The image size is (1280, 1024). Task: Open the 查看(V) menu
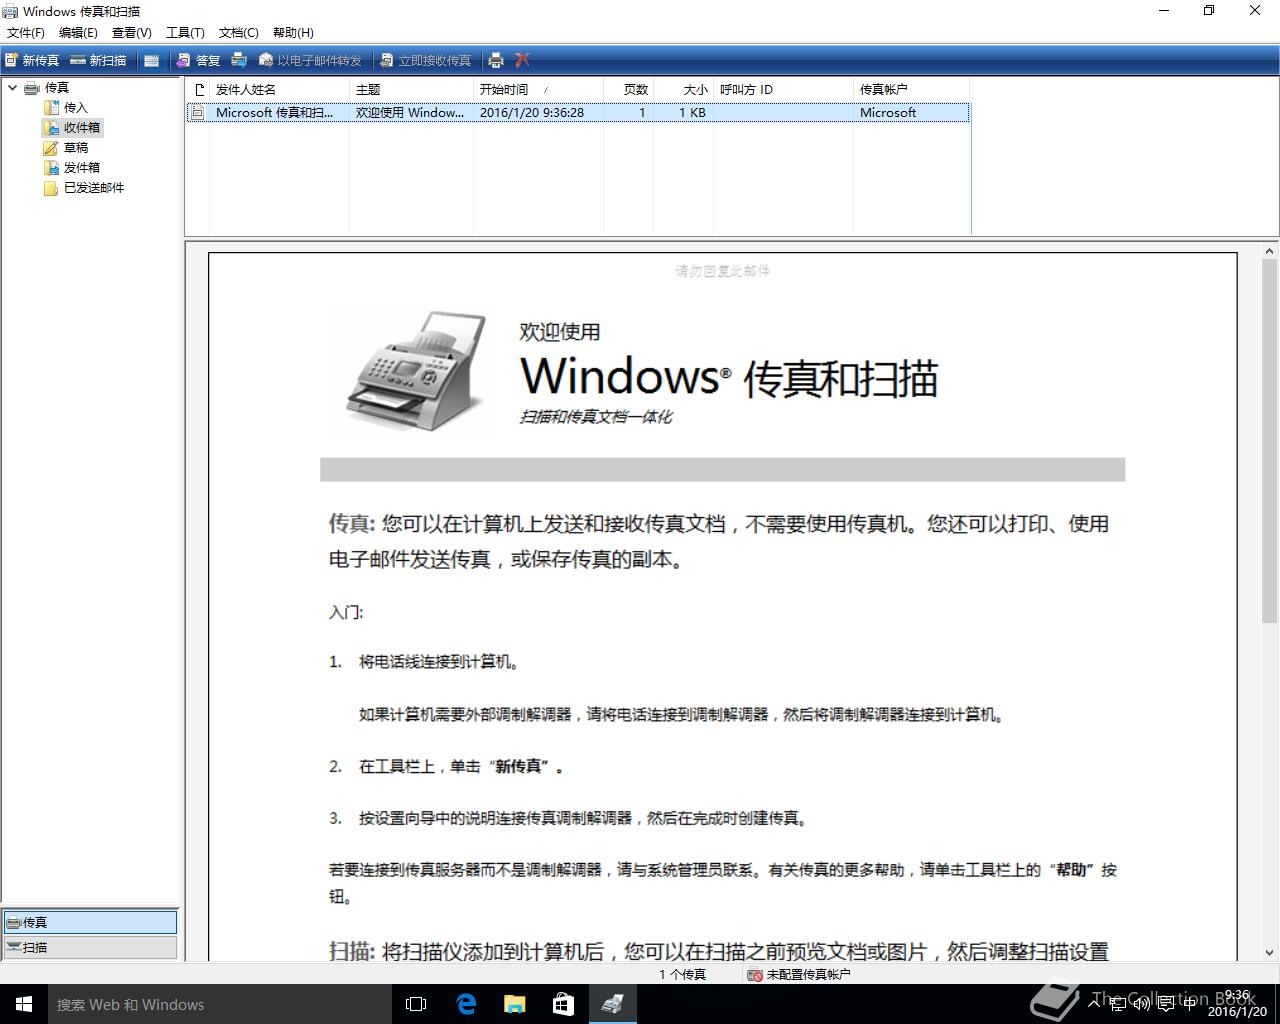(131, 32)
